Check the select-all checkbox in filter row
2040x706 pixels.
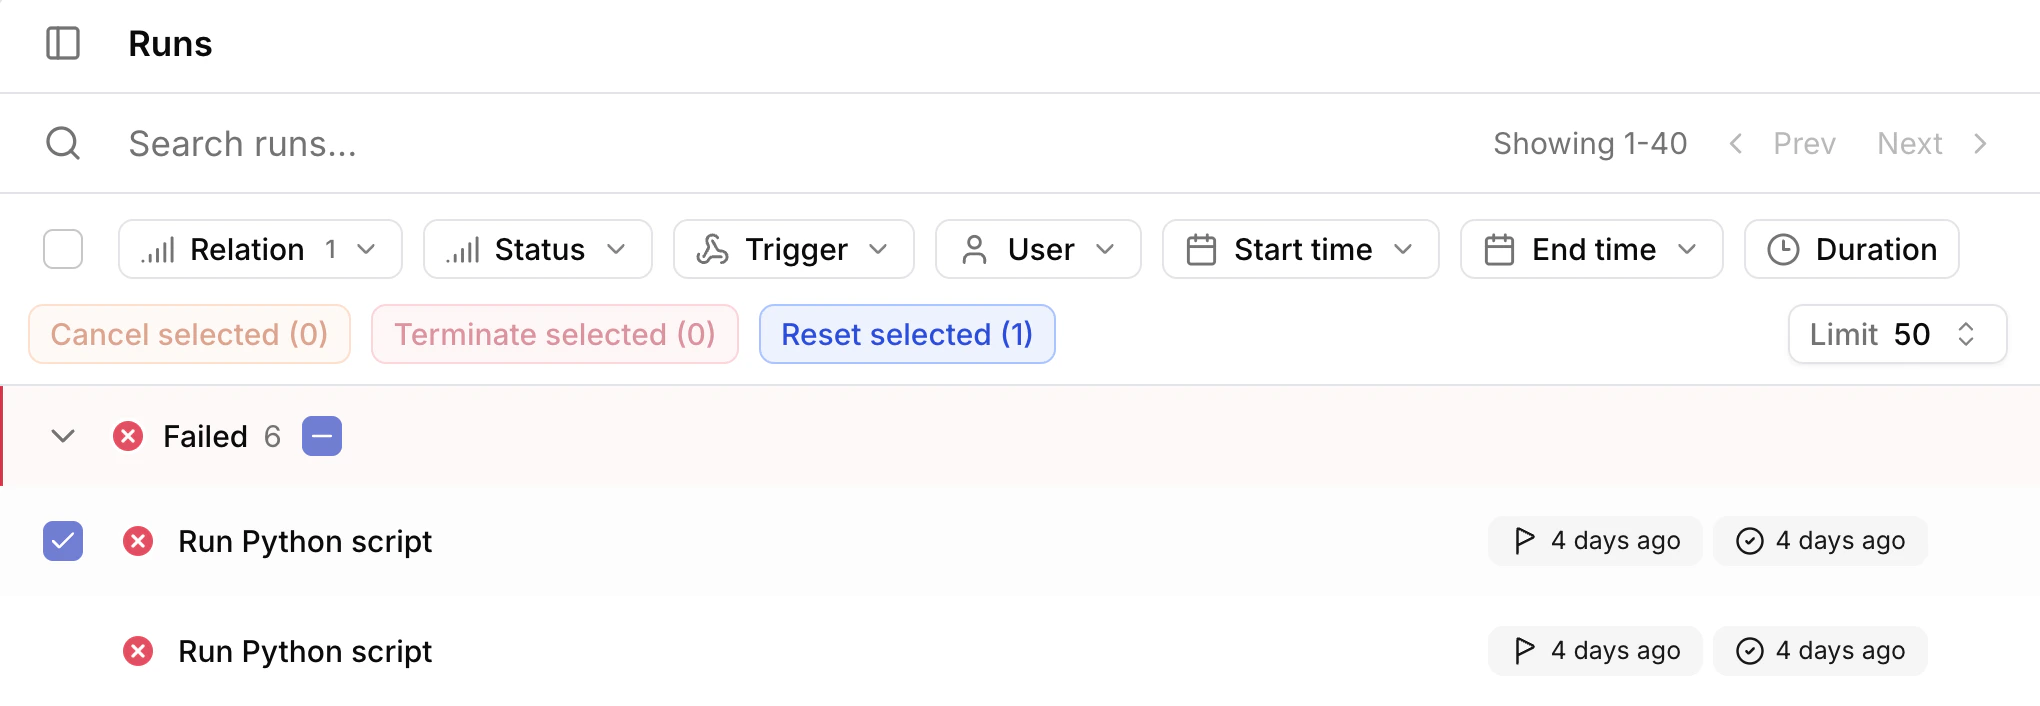(63, 249)
